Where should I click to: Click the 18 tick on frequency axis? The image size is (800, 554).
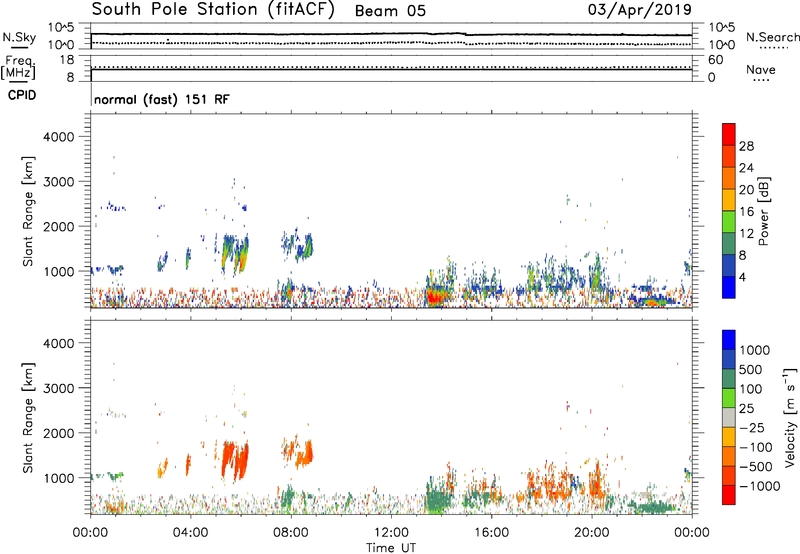point(67,60)
